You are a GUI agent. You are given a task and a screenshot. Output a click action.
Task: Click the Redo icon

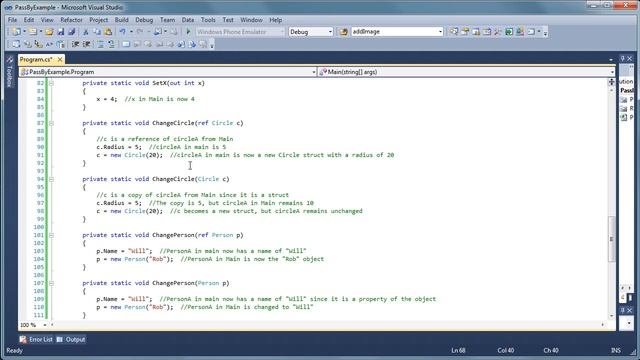pyautogui.click(x=140, y=32)
